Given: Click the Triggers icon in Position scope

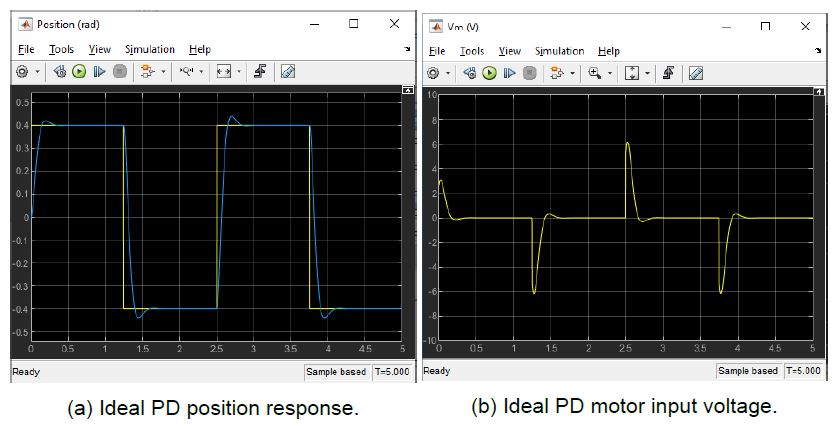Looking at the screenshot, I should [x=258, y=72].
